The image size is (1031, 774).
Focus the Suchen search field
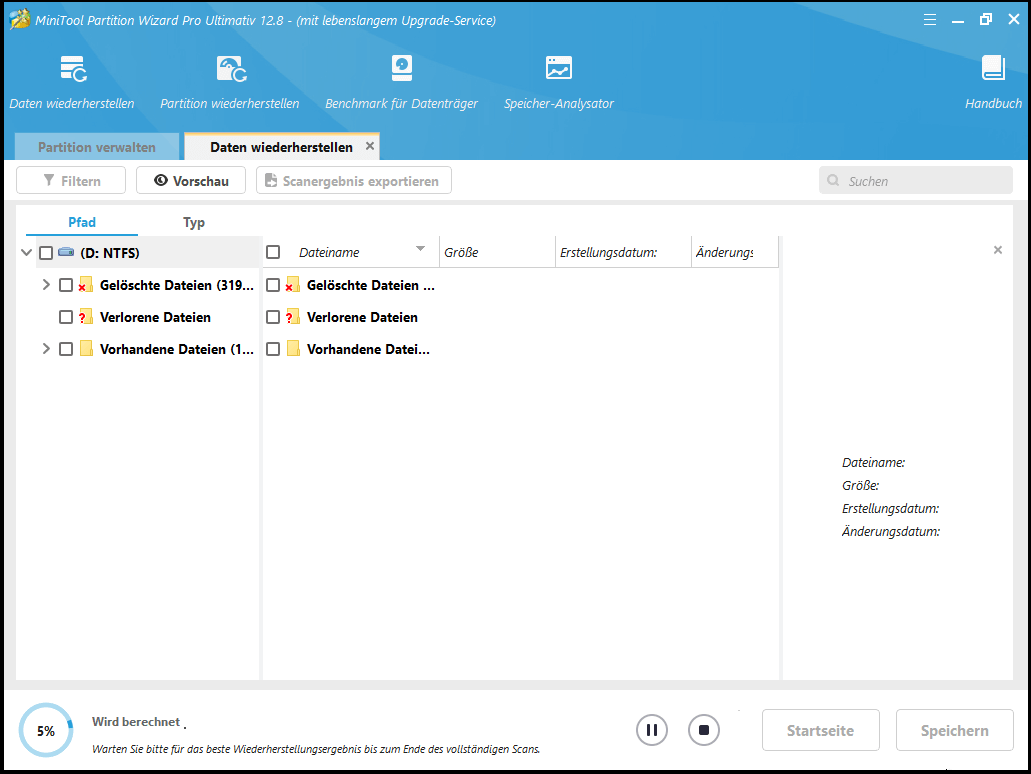click(916, 180)
